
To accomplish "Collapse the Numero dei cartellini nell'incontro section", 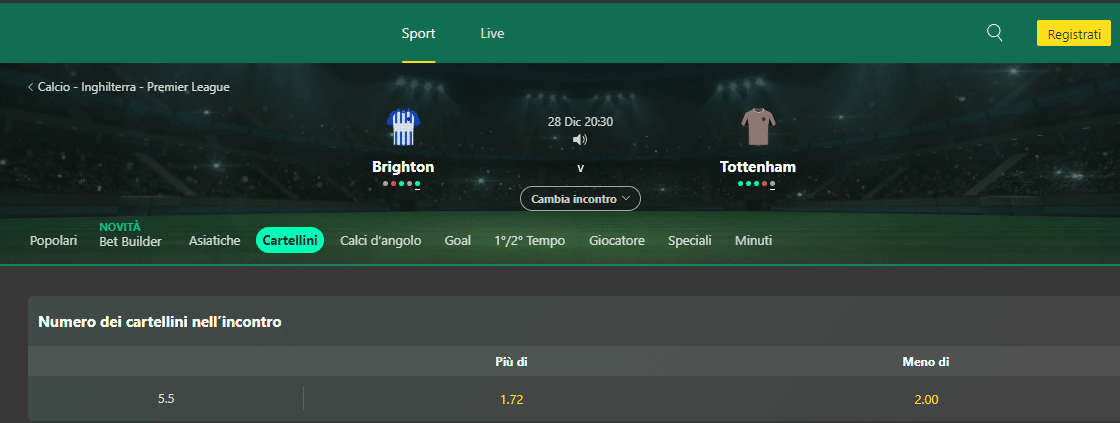I will pos(160,322).
